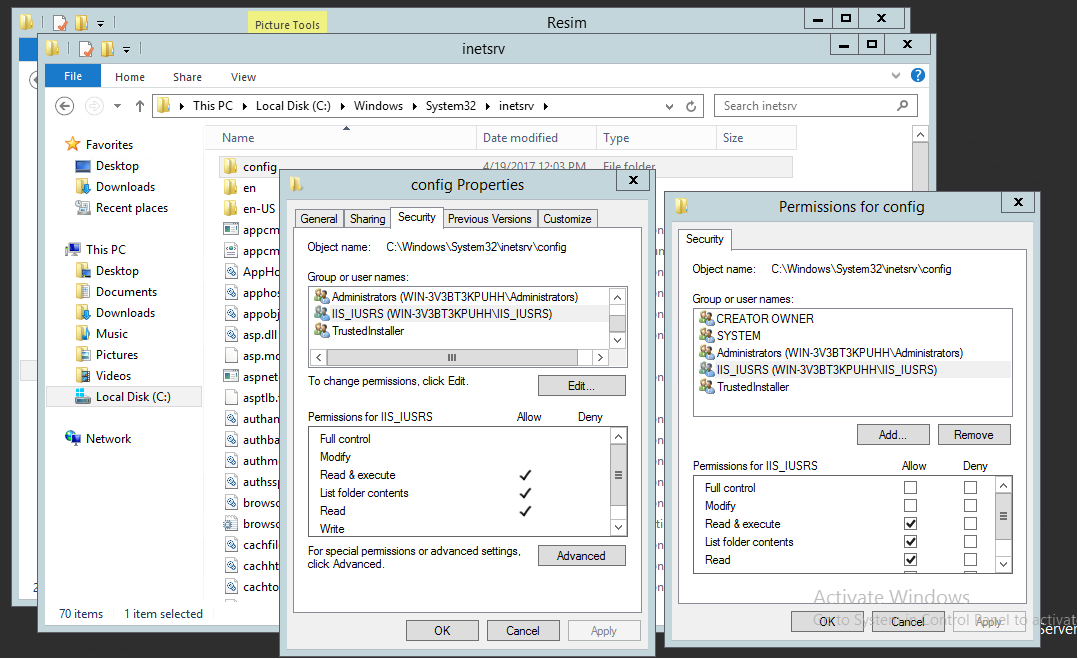Open recent locations dropdown arrow
The image size is (1078, 660).
pos(118,106)
